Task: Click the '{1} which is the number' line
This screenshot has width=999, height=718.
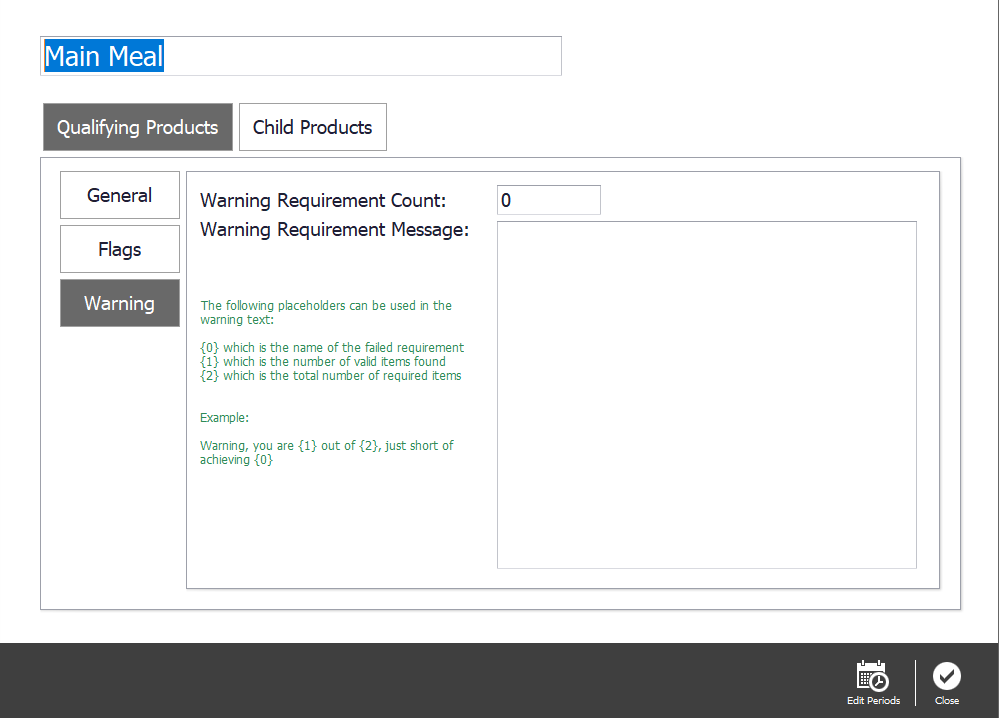Action: [x=323, y=361]
